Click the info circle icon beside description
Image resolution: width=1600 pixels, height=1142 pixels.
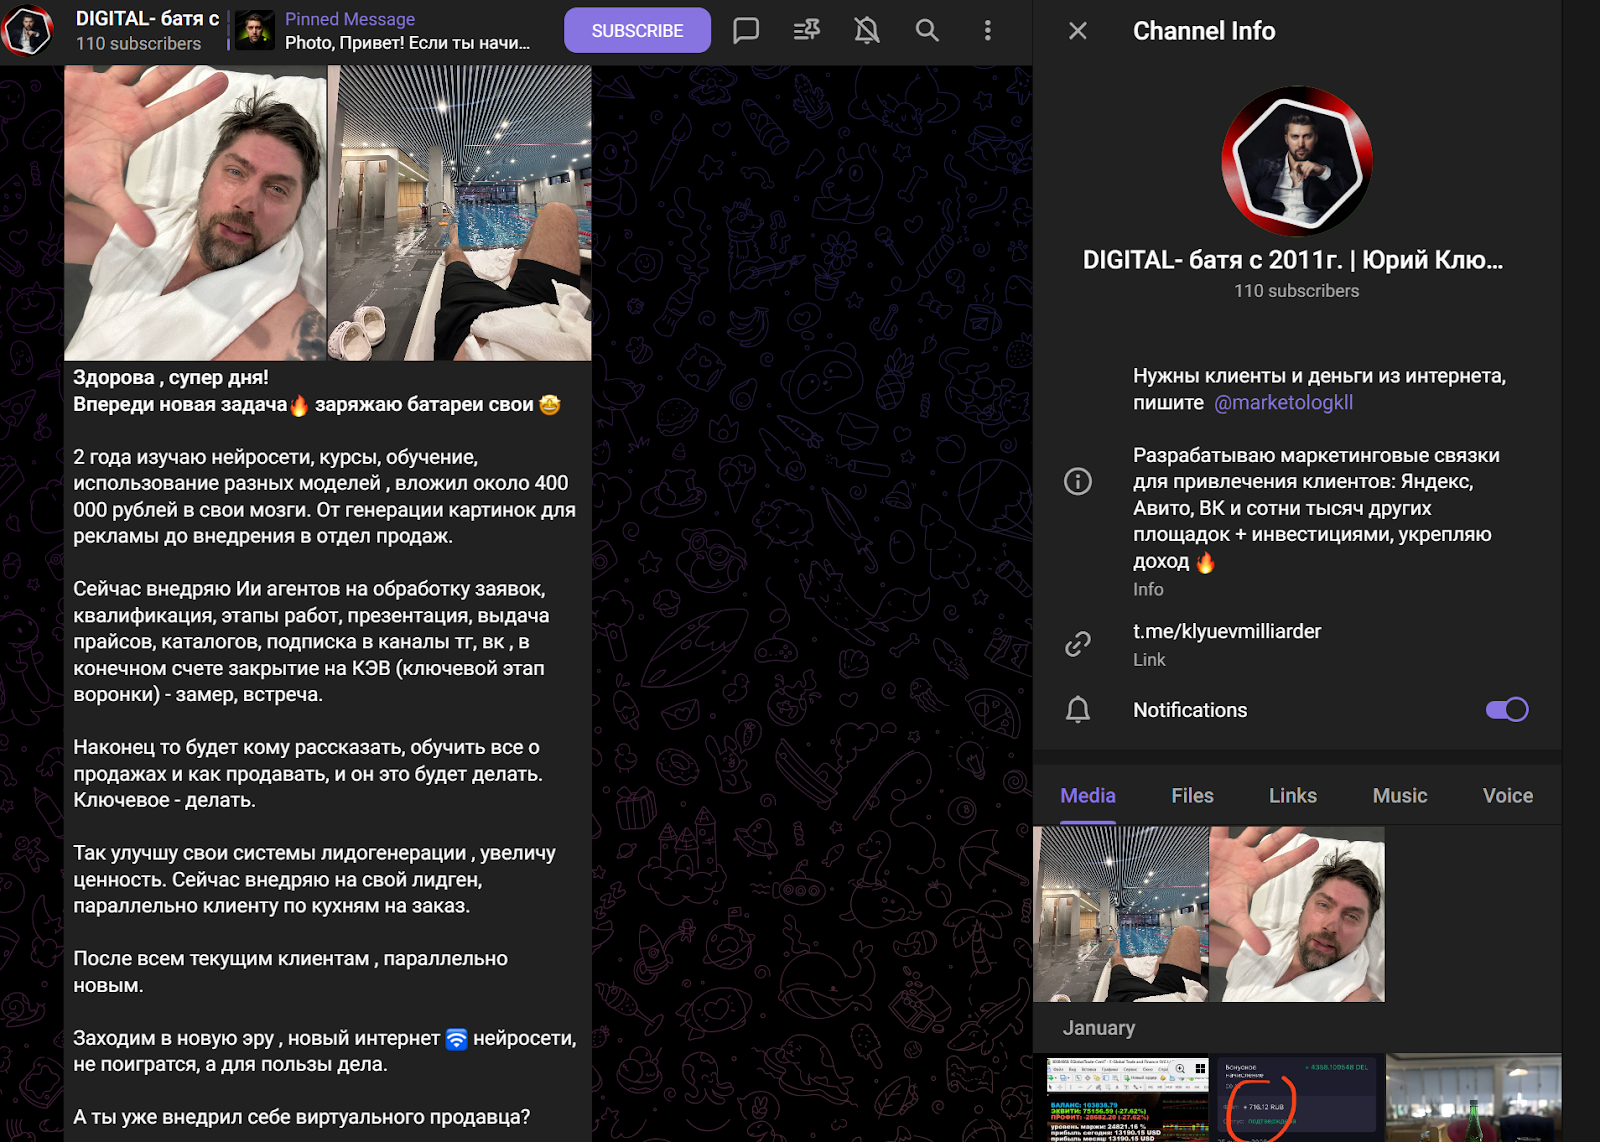click(x=1077, y=482)
